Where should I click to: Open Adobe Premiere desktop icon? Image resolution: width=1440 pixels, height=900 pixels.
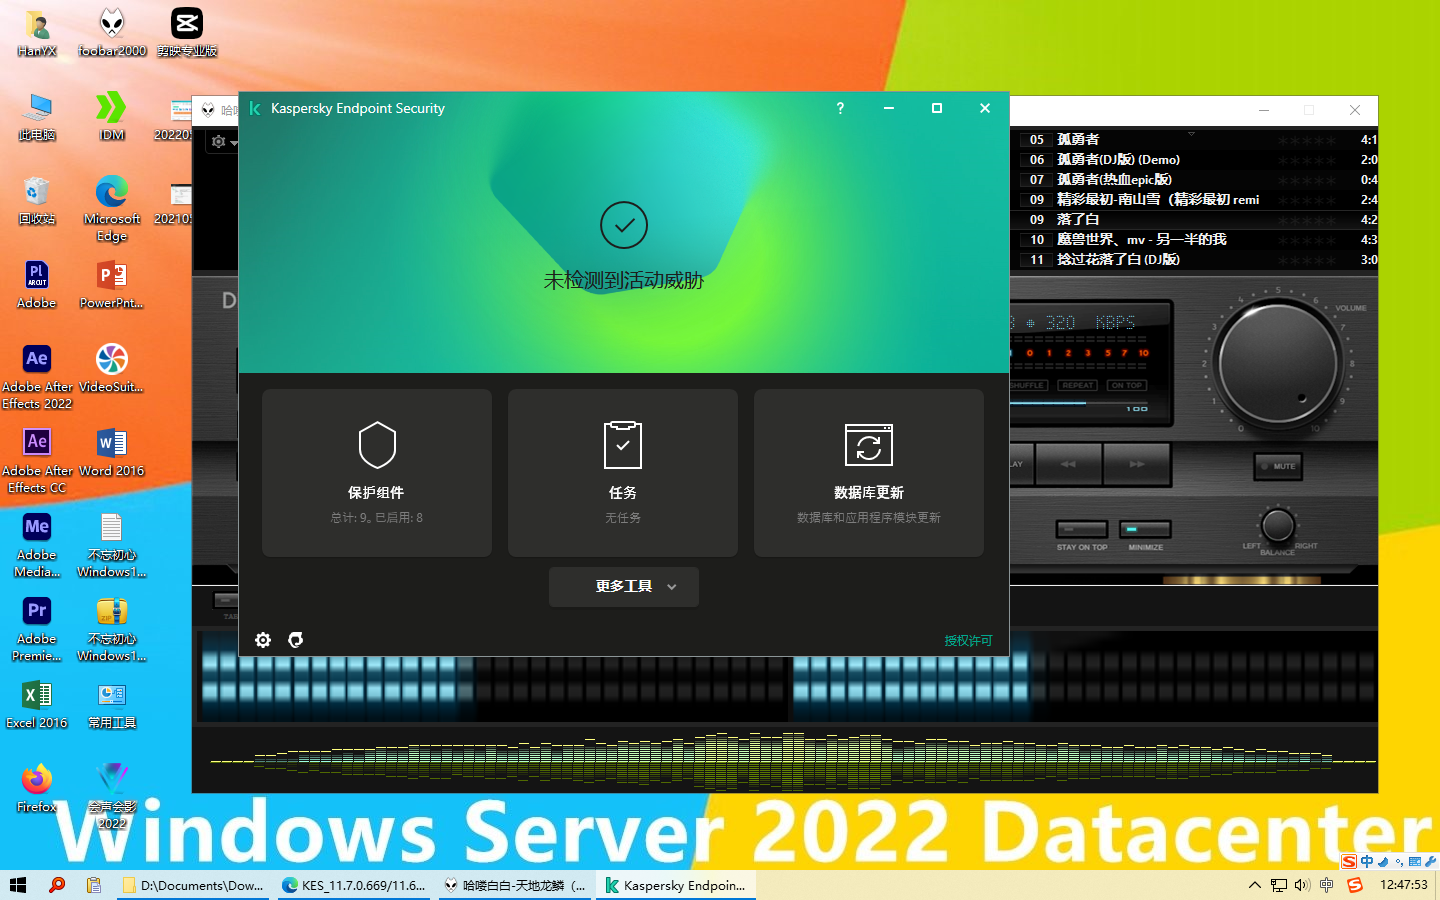[x=37, y=628]
